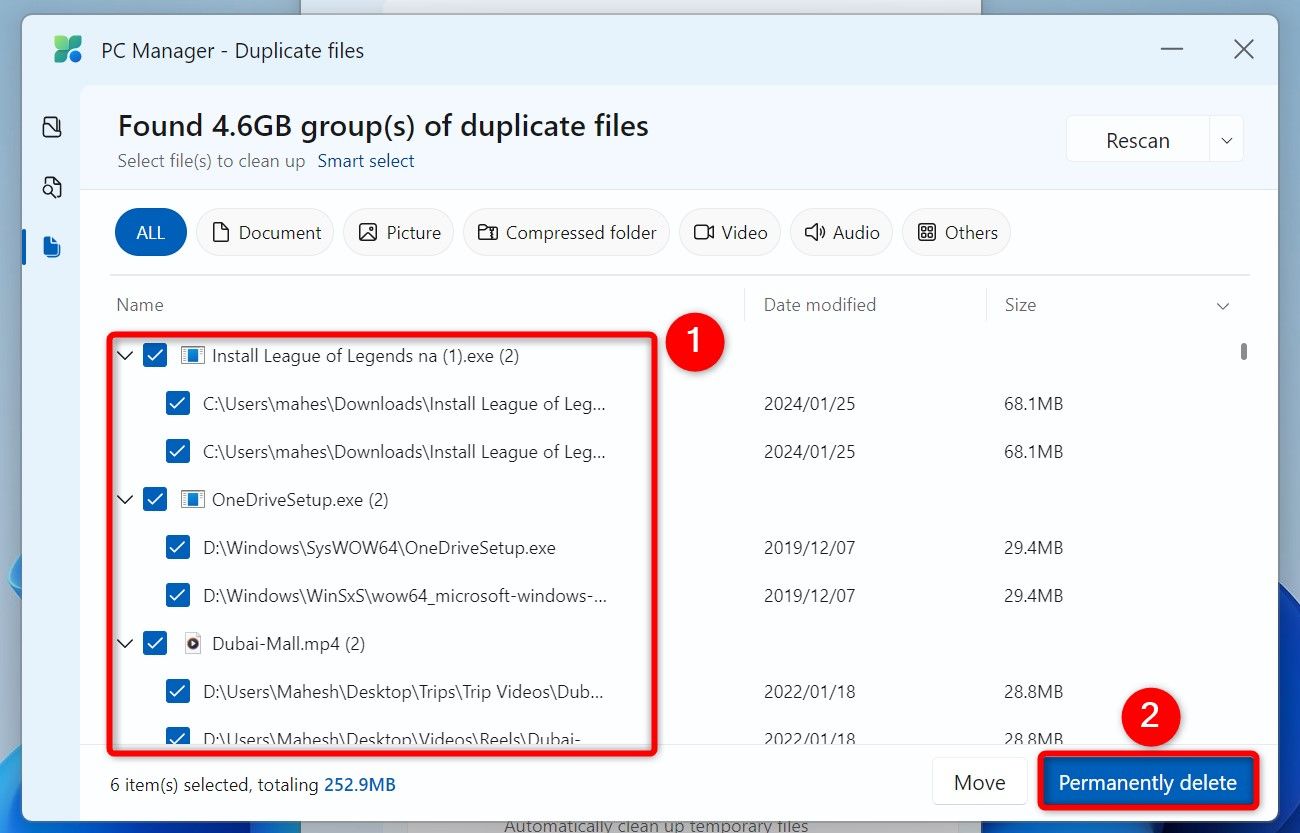Click the Smart select link
1300x833 pixels.
pos(366,161)
